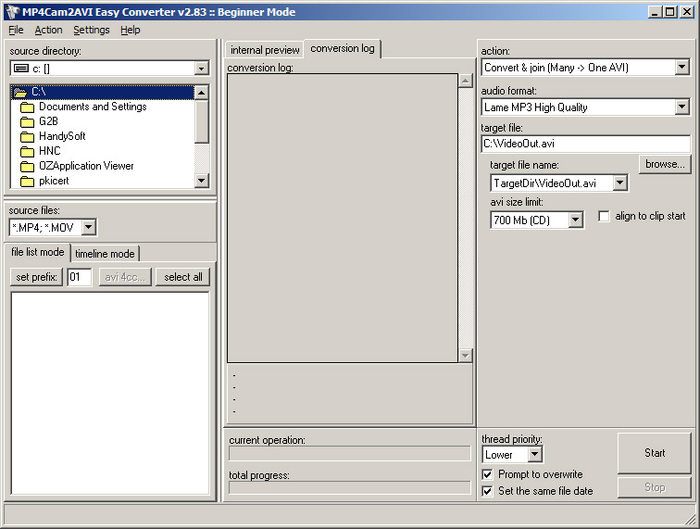
Task: Select Documents and Settings in folder tree
Action: point(93,107)
